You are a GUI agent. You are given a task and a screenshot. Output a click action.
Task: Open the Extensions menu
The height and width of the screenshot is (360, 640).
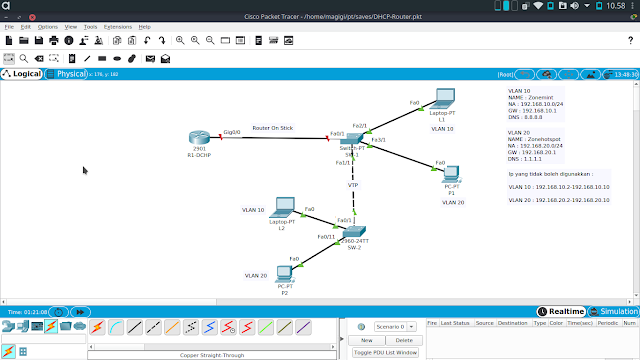tap(118, 27)
